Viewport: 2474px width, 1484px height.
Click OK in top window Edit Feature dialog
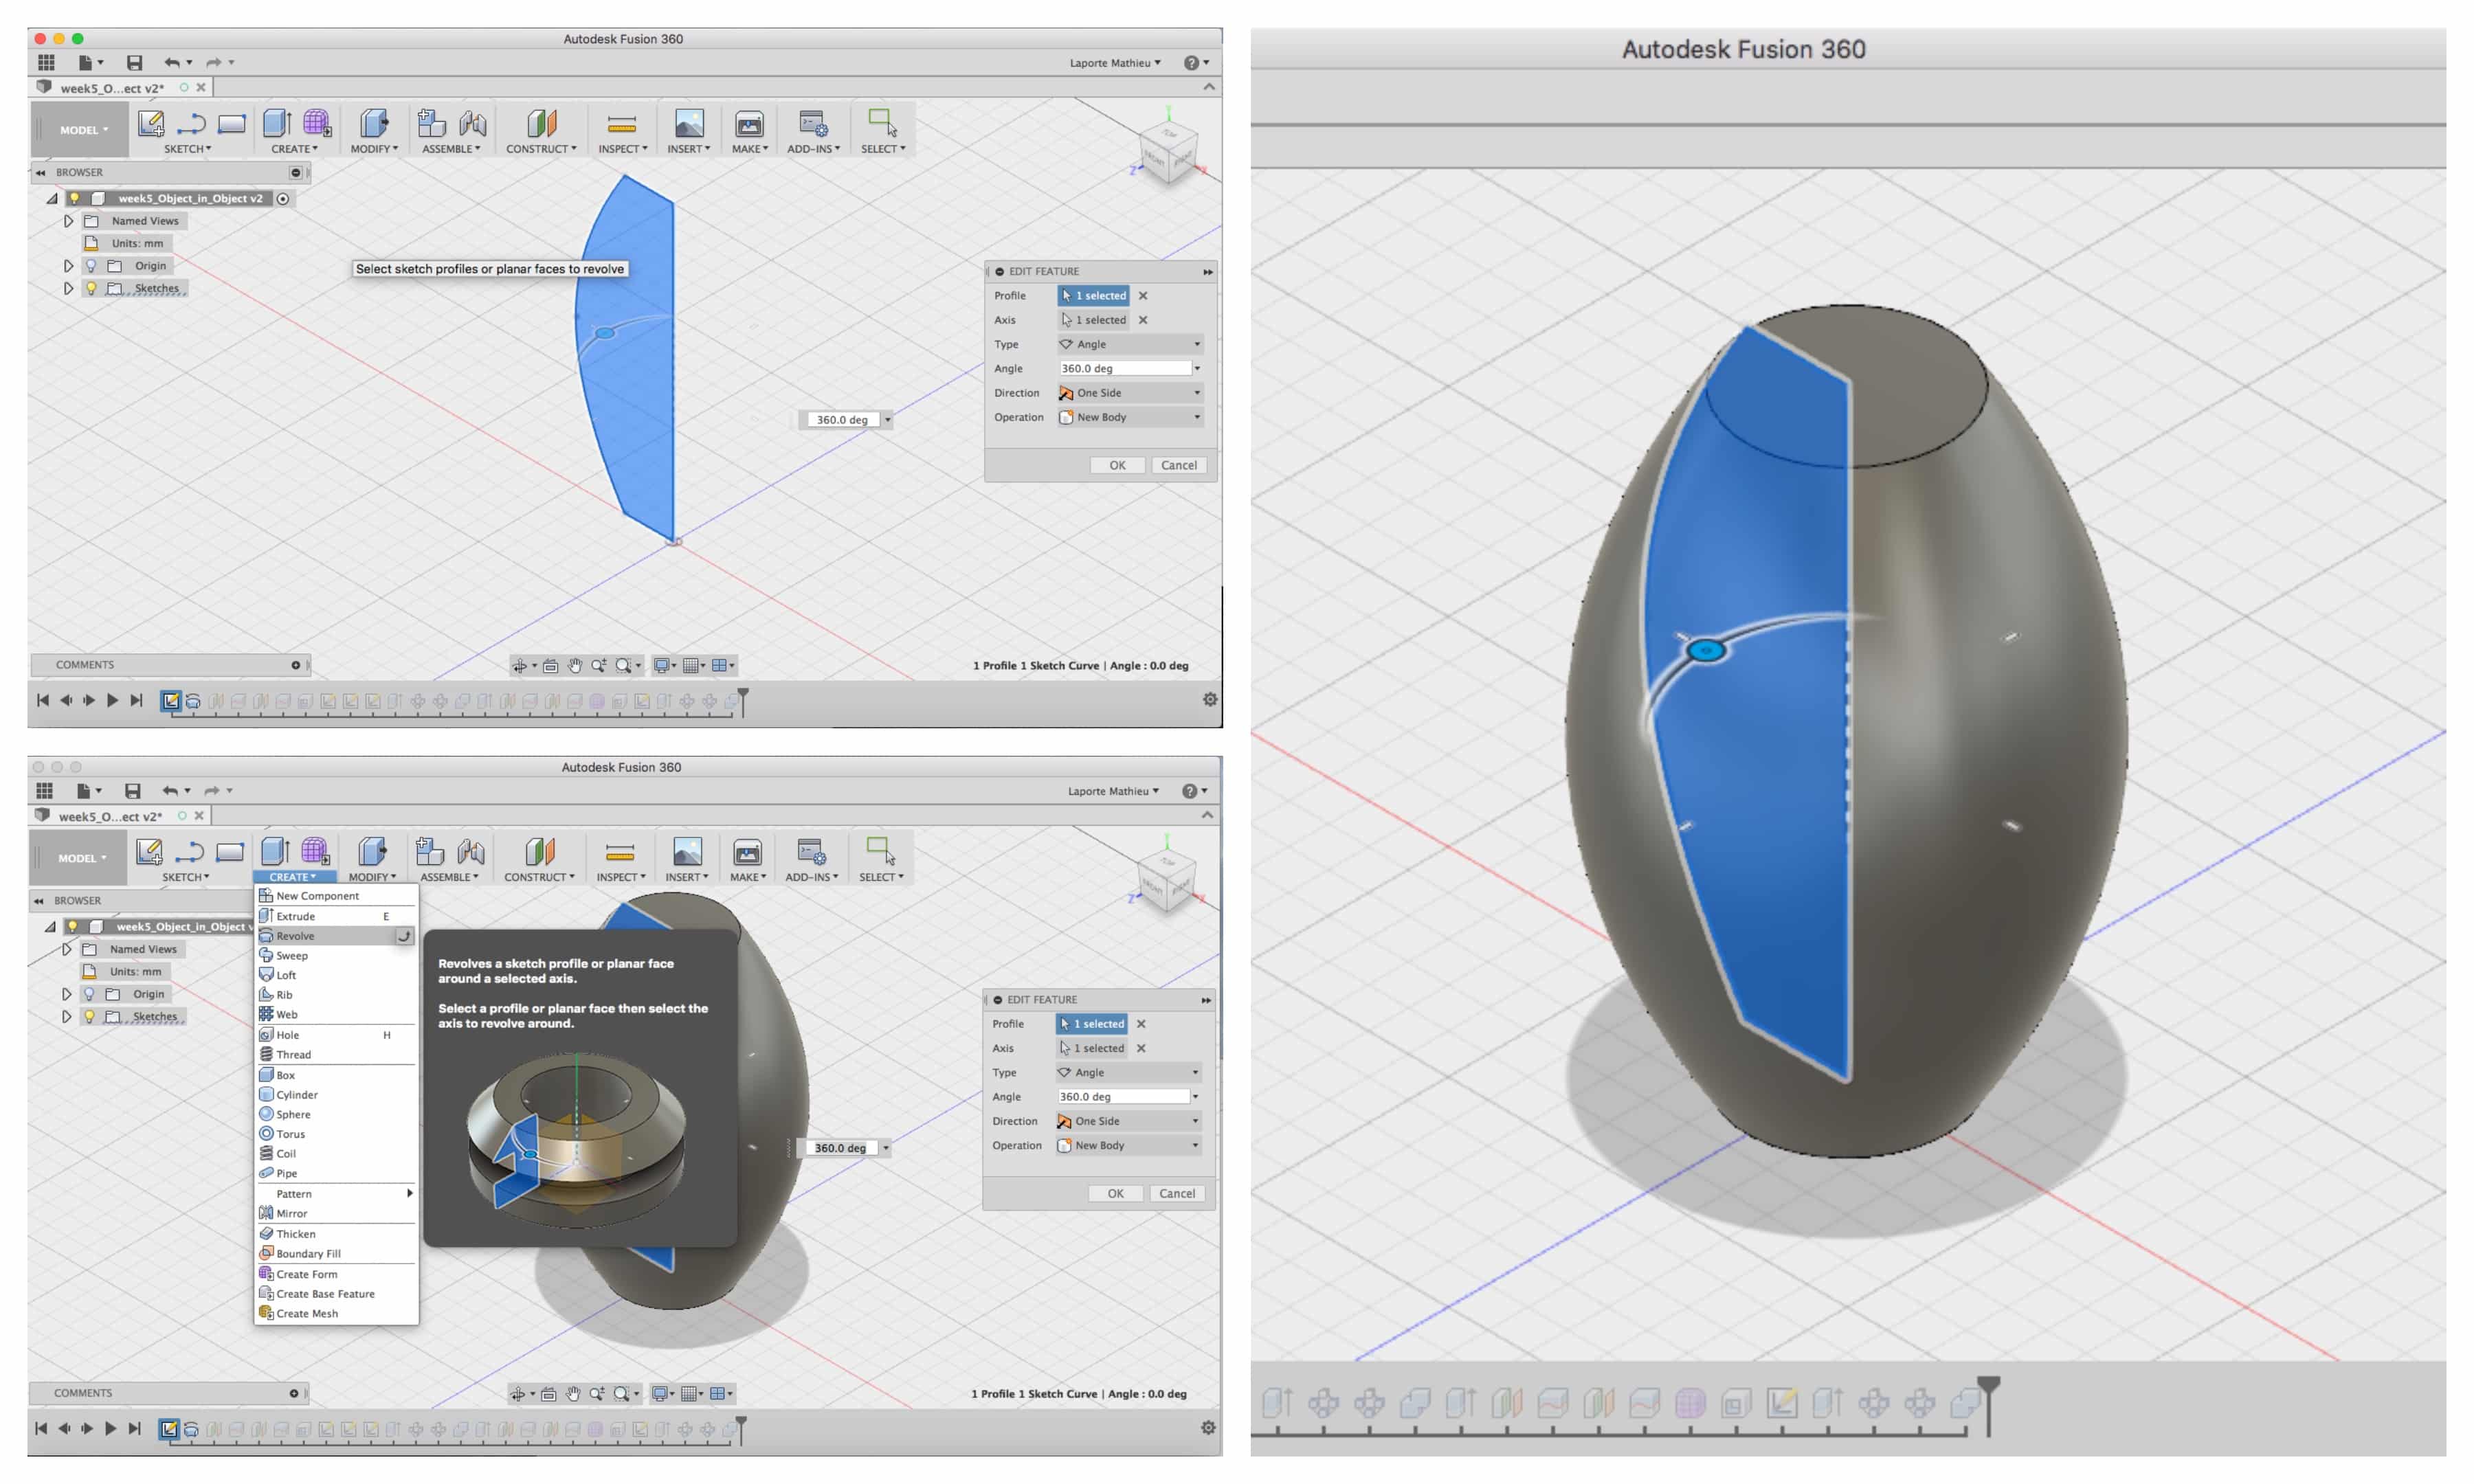point(1117,465)
